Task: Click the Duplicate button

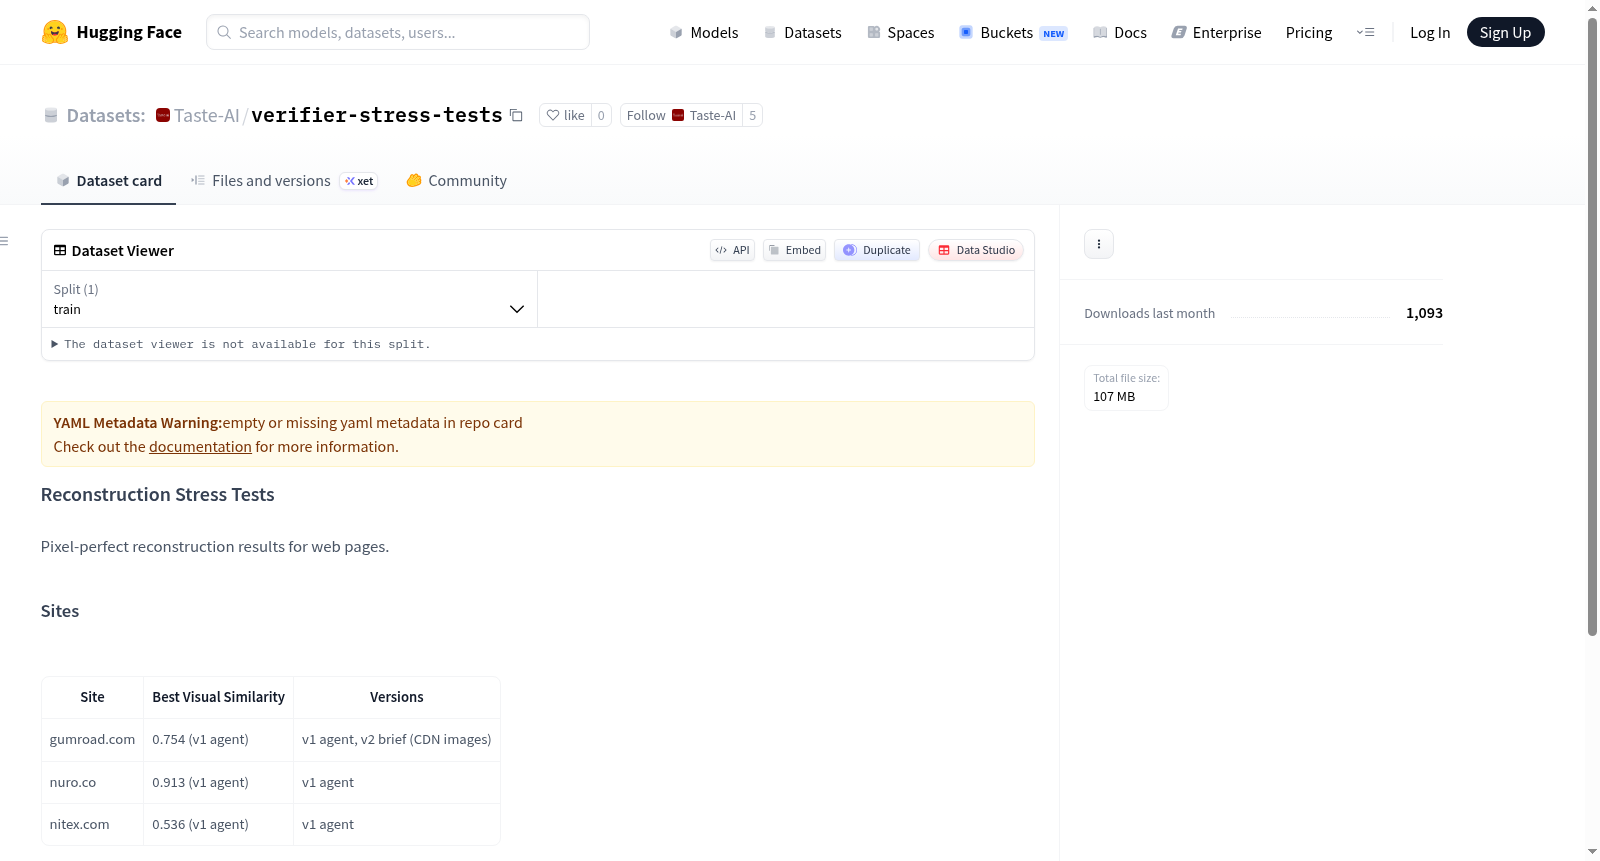Action: (x=876, y=250)
